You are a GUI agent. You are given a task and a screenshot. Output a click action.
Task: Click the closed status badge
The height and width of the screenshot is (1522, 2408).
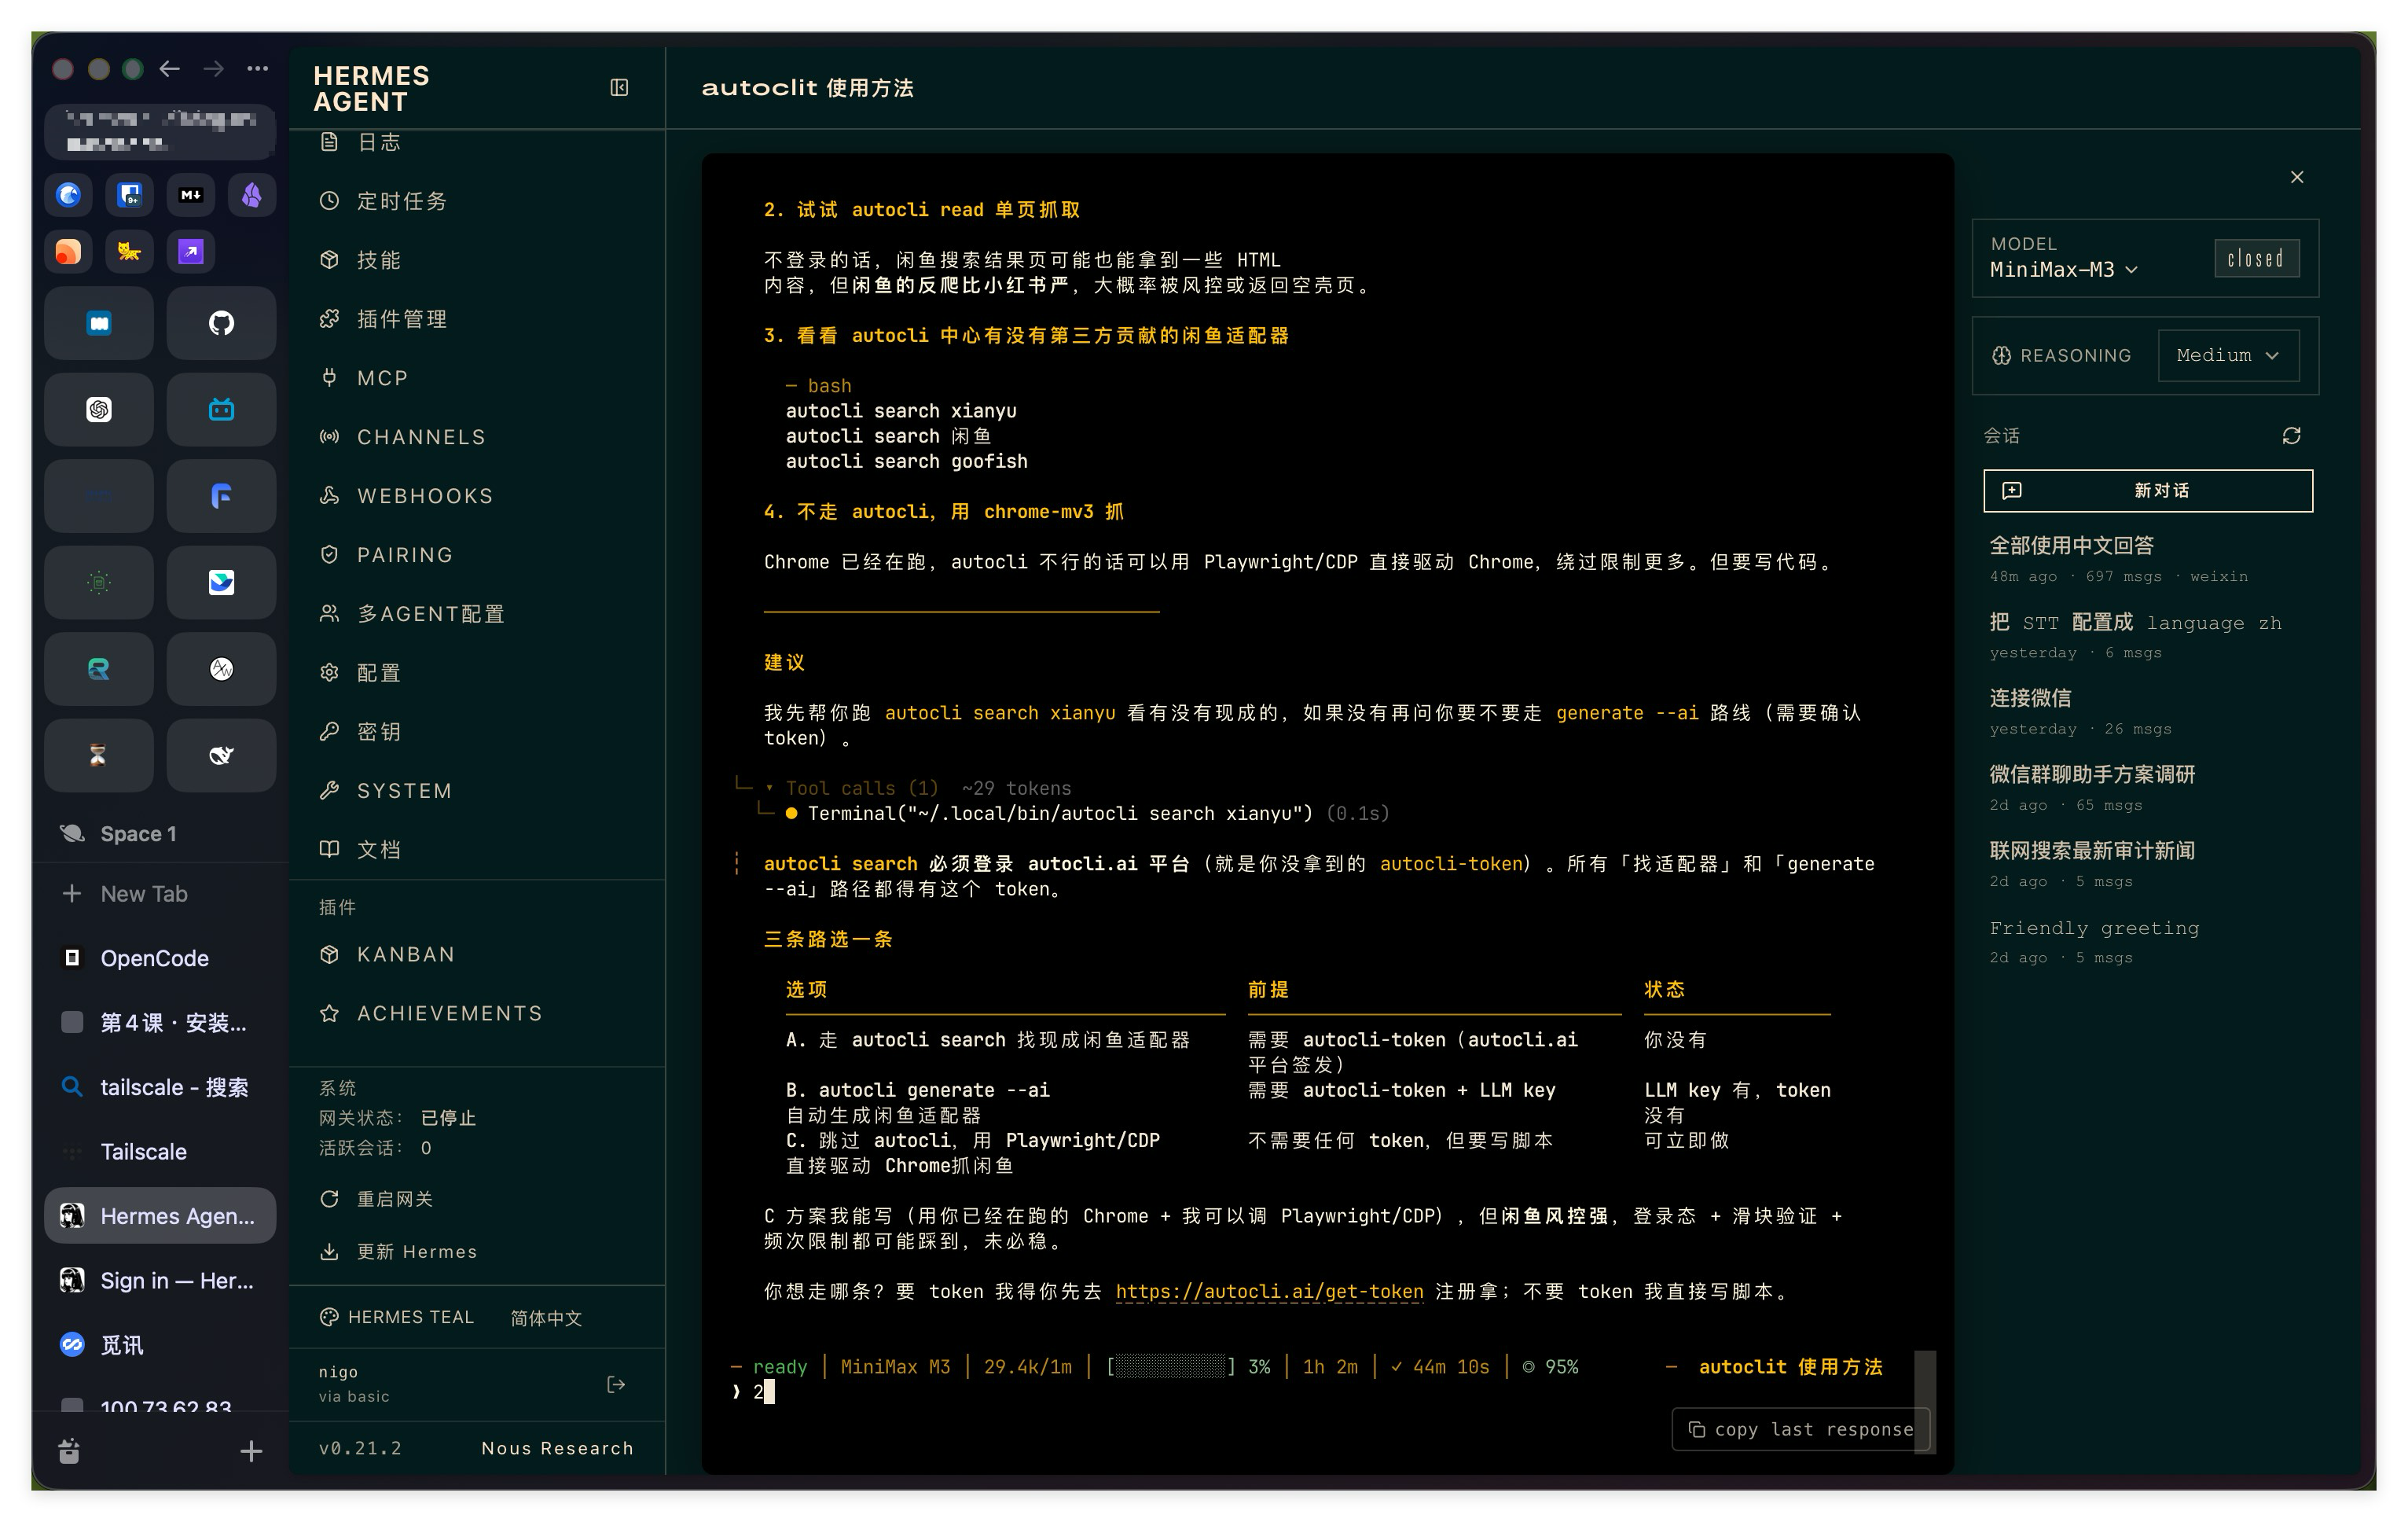pyautogui.click(x=2256, y=259)
